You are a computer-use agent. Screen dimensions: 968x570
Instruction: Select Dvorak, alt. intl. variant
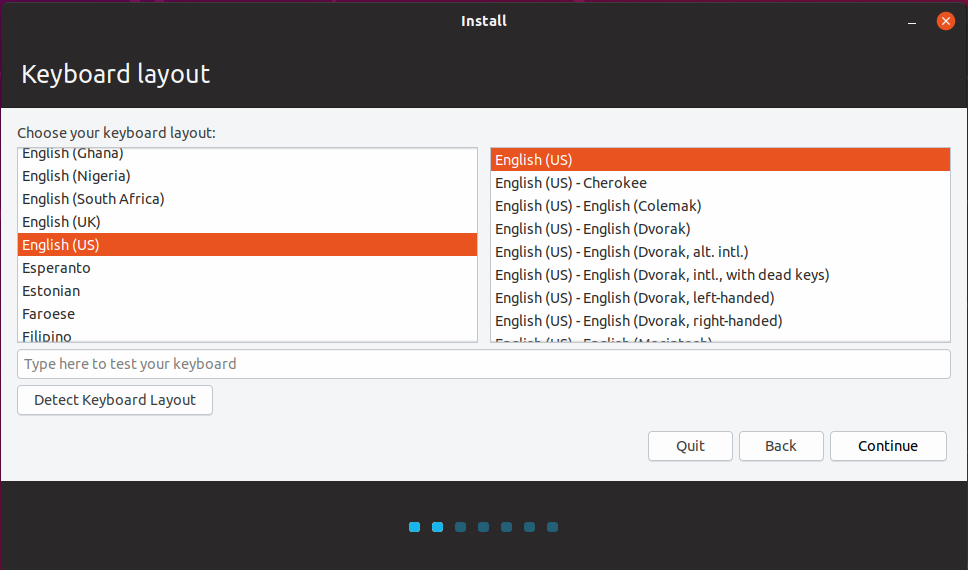click(x=621, y=252)
